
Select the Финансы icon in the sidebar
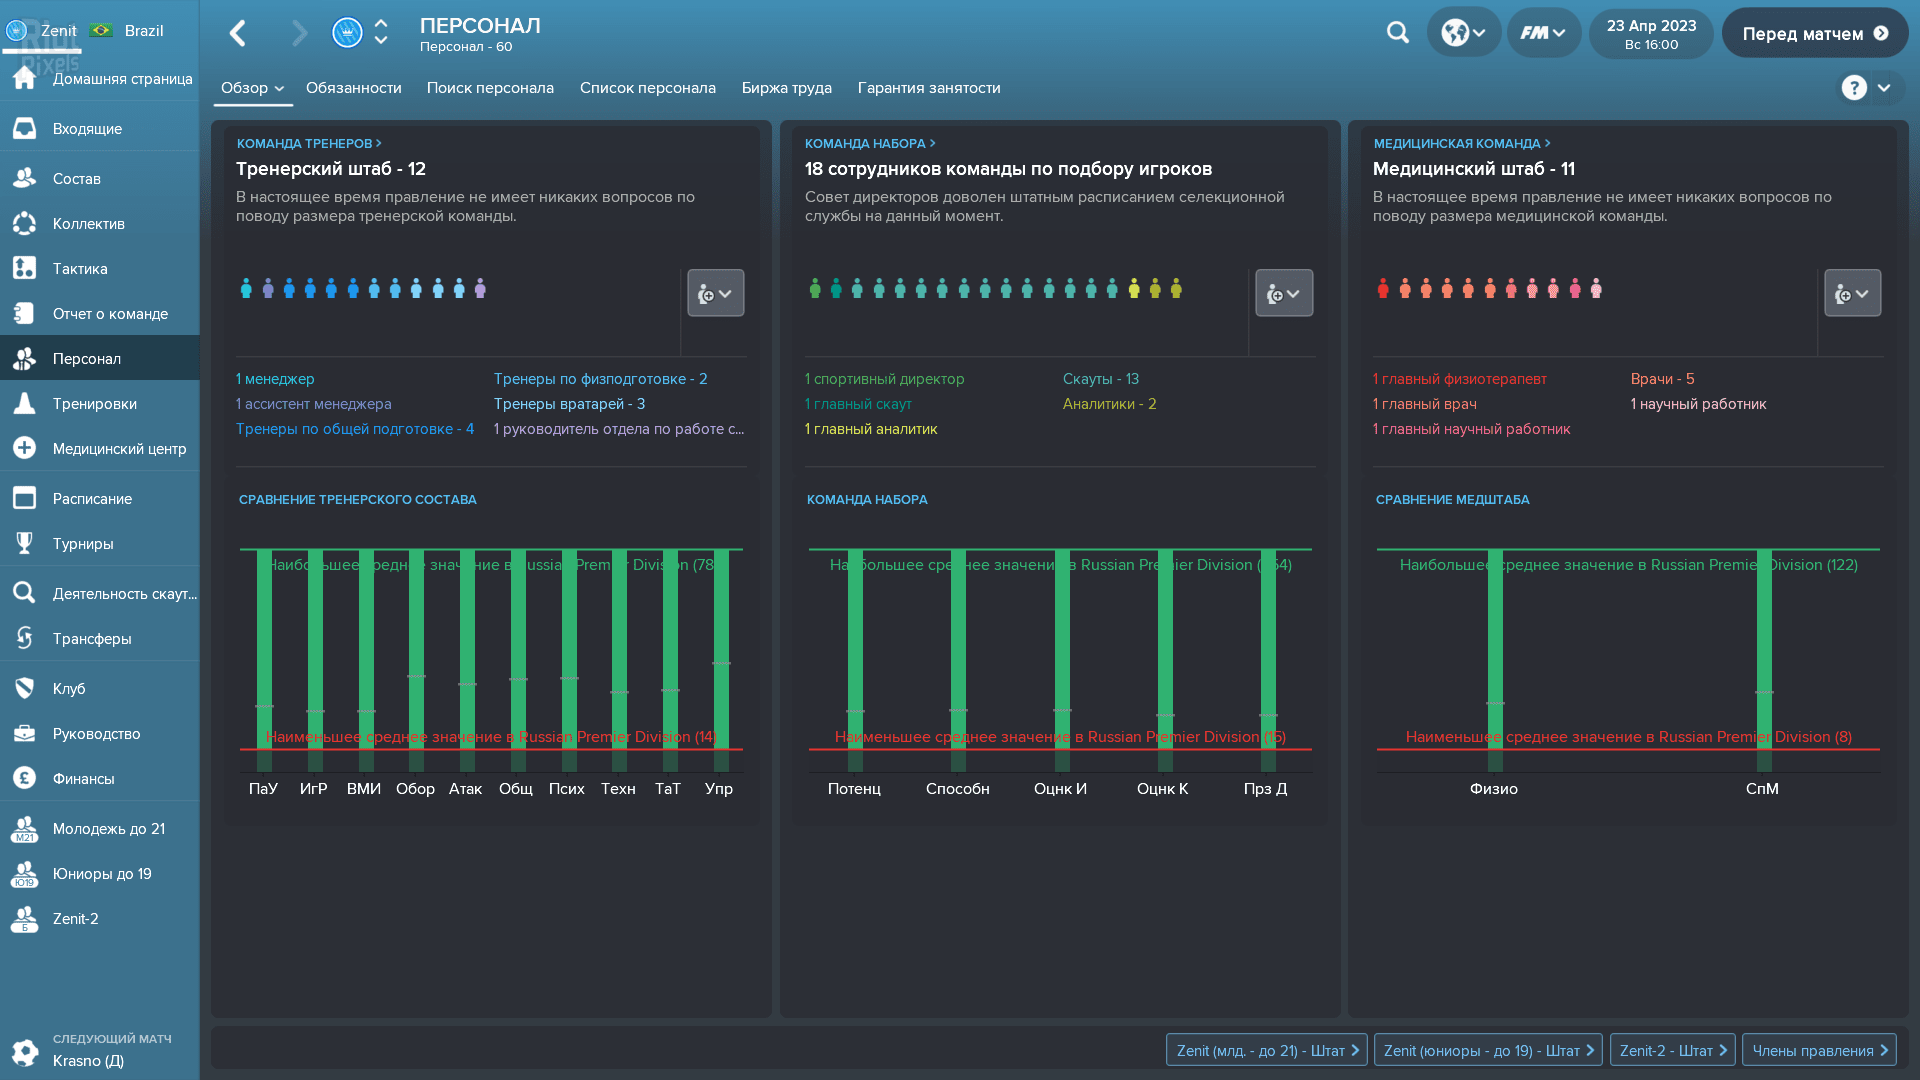[22, 778]
